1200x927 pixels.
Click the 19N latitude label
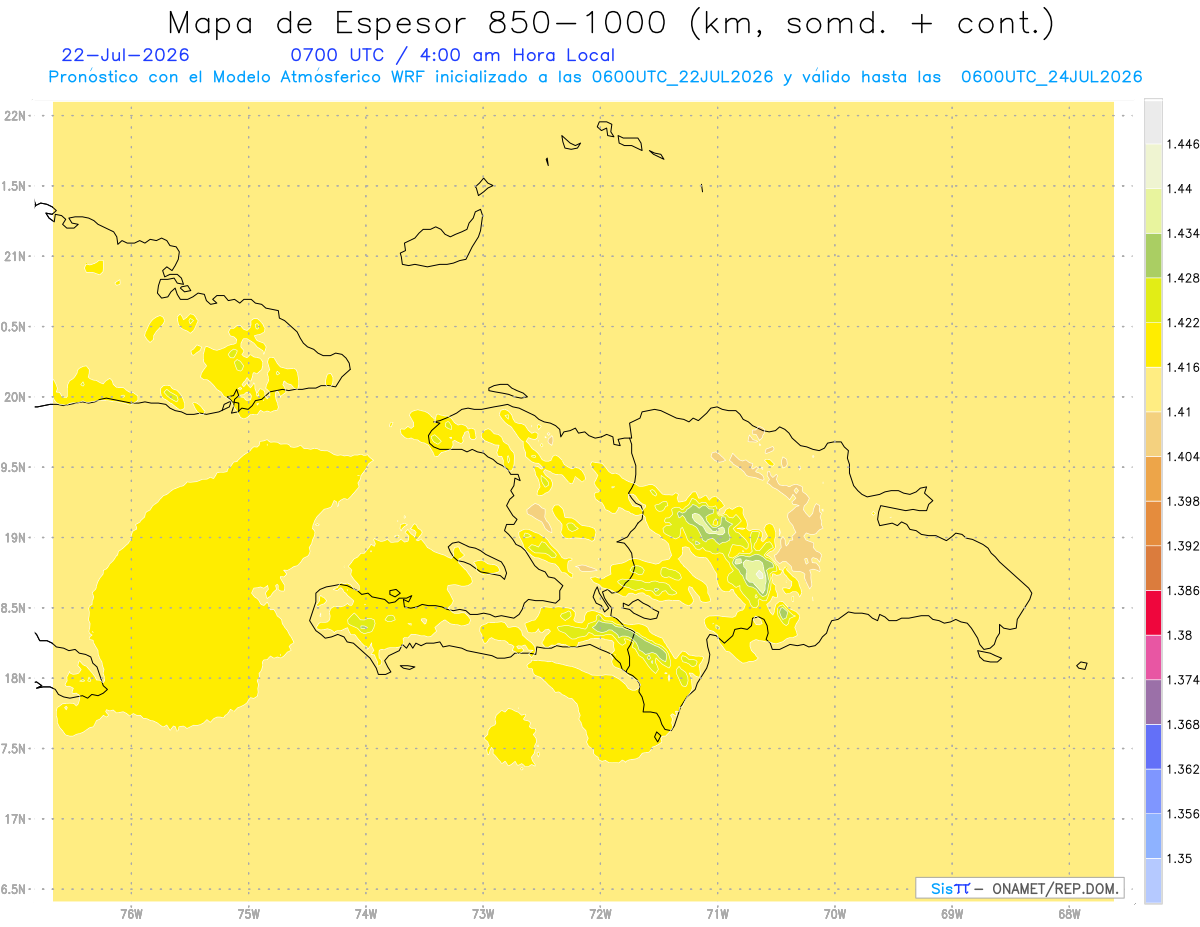pos(15,538)
